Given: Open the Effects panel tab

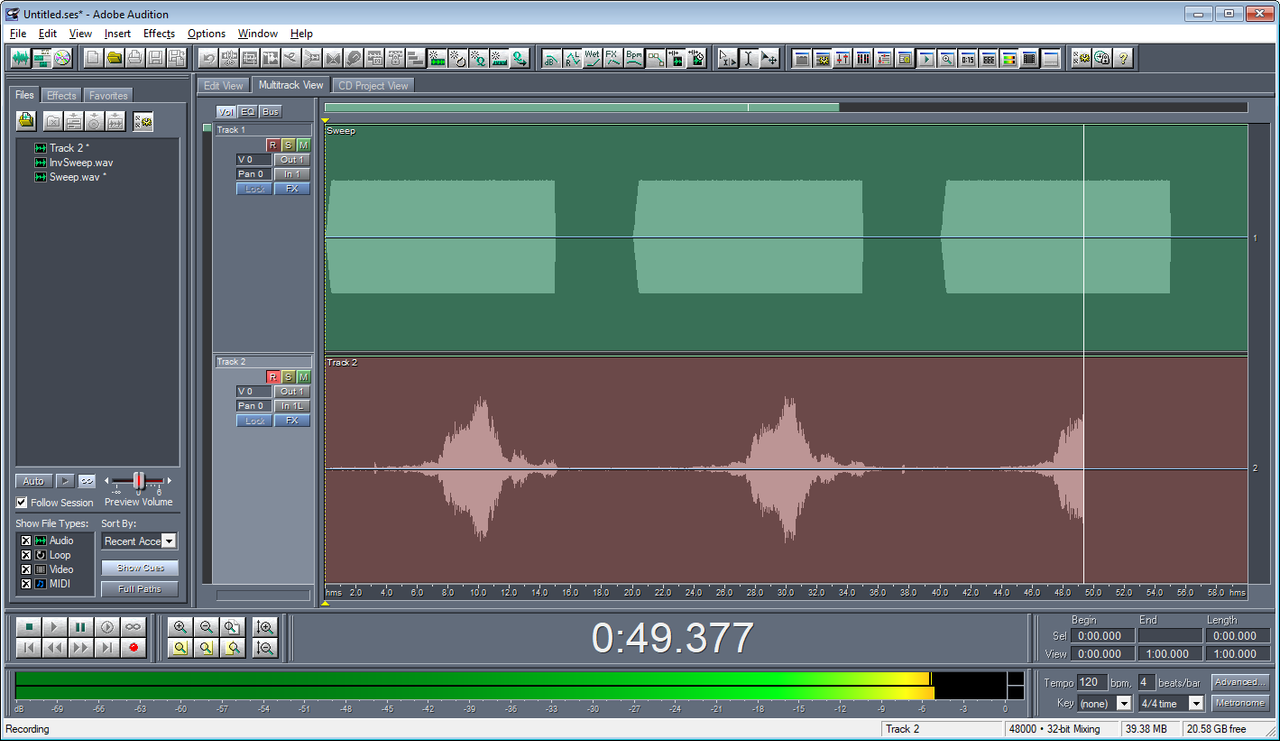Looking at the screenshot, I should click(61, 96).
